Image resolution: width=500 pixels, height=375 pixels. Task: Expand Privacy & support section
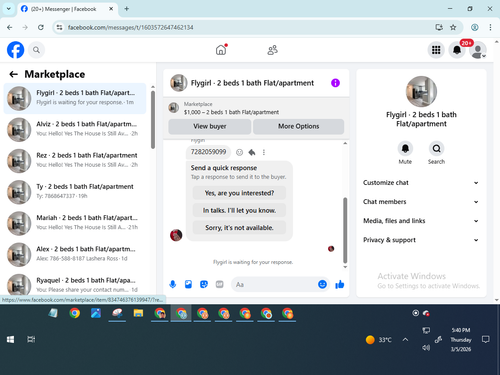pos(421,240)
